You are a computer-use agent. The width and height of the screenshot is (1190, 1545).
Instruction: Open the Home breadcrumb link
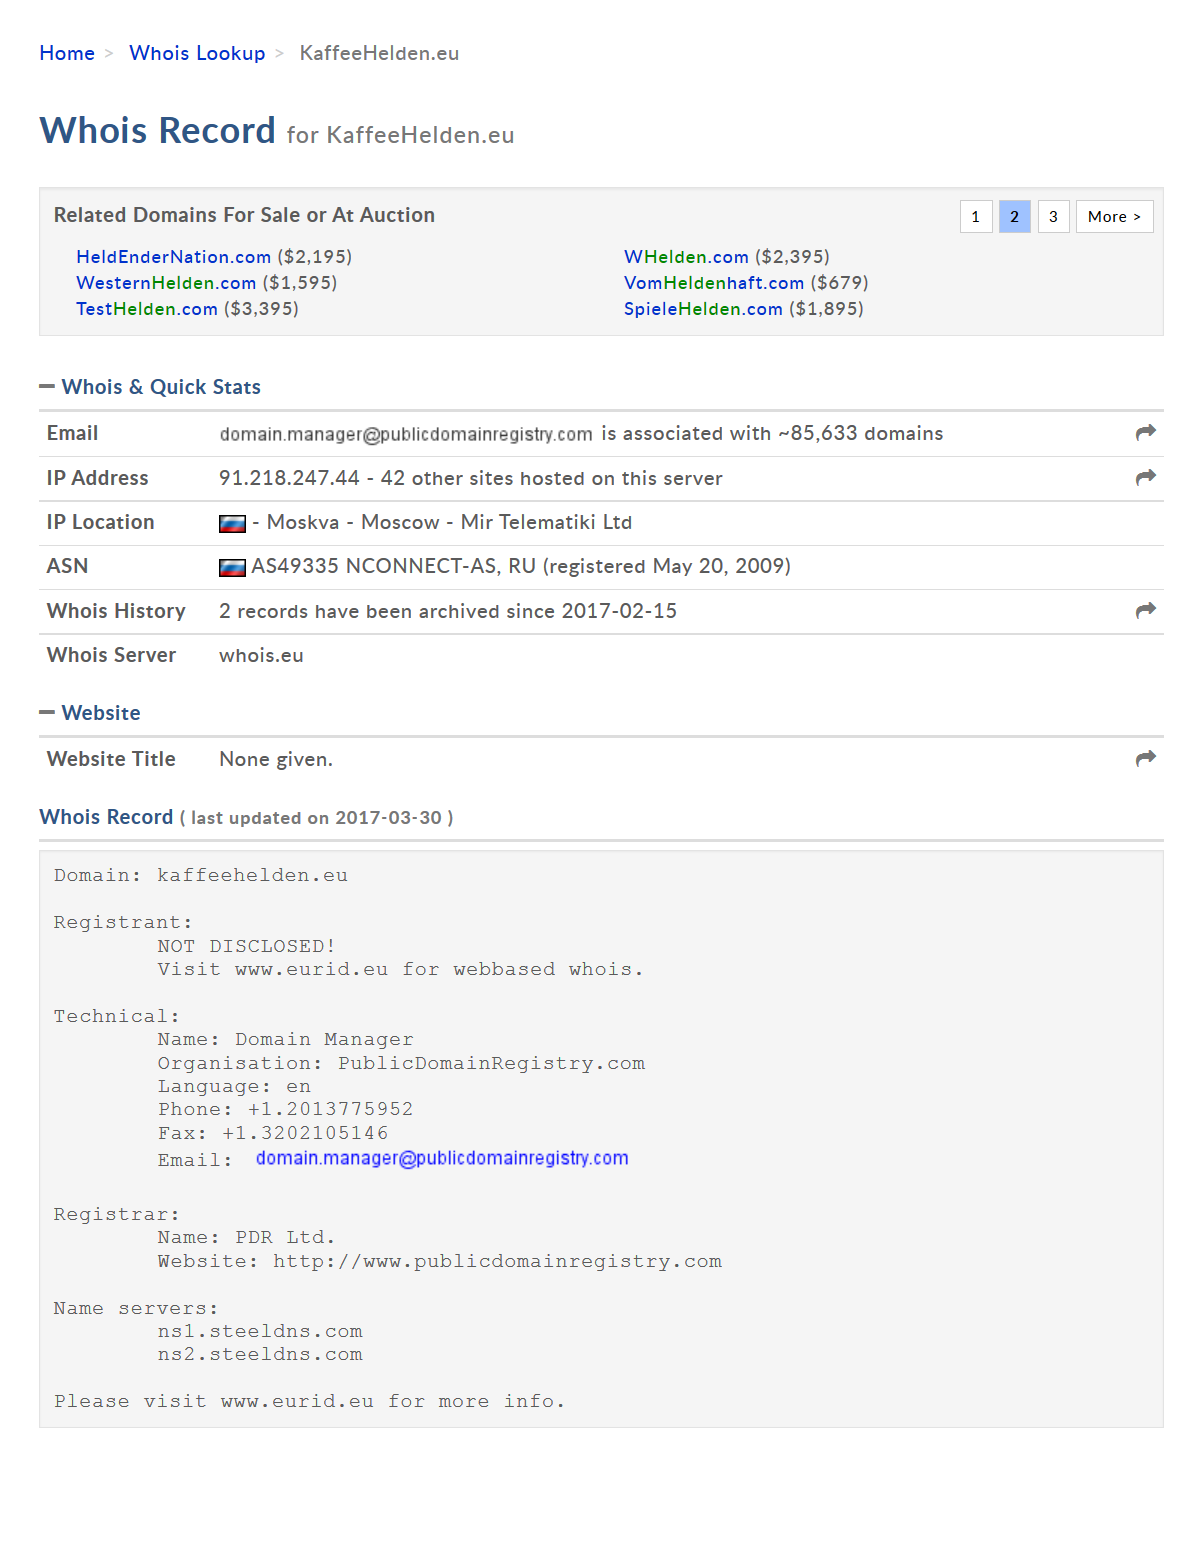click(x=67, y=53)
